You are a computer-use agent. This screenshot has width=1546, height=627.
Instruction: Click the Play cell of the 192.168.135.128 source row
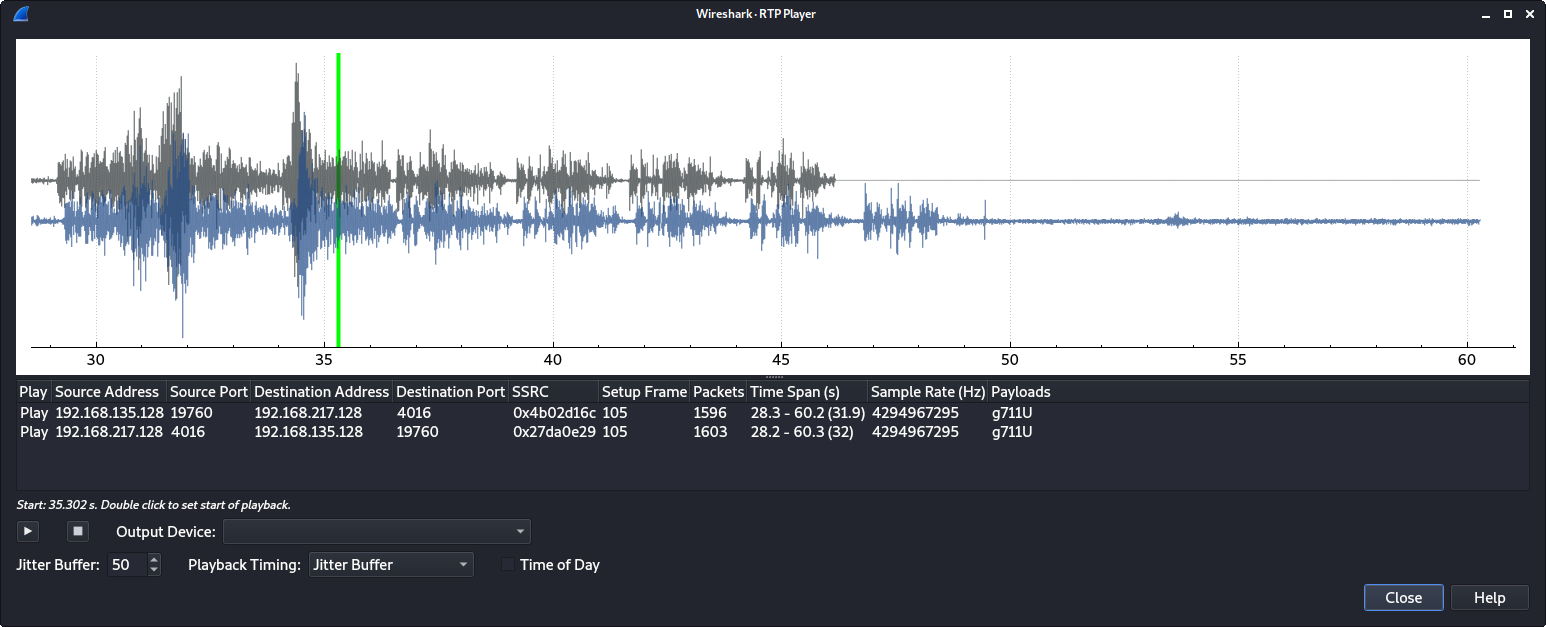[x=34, y=412]
